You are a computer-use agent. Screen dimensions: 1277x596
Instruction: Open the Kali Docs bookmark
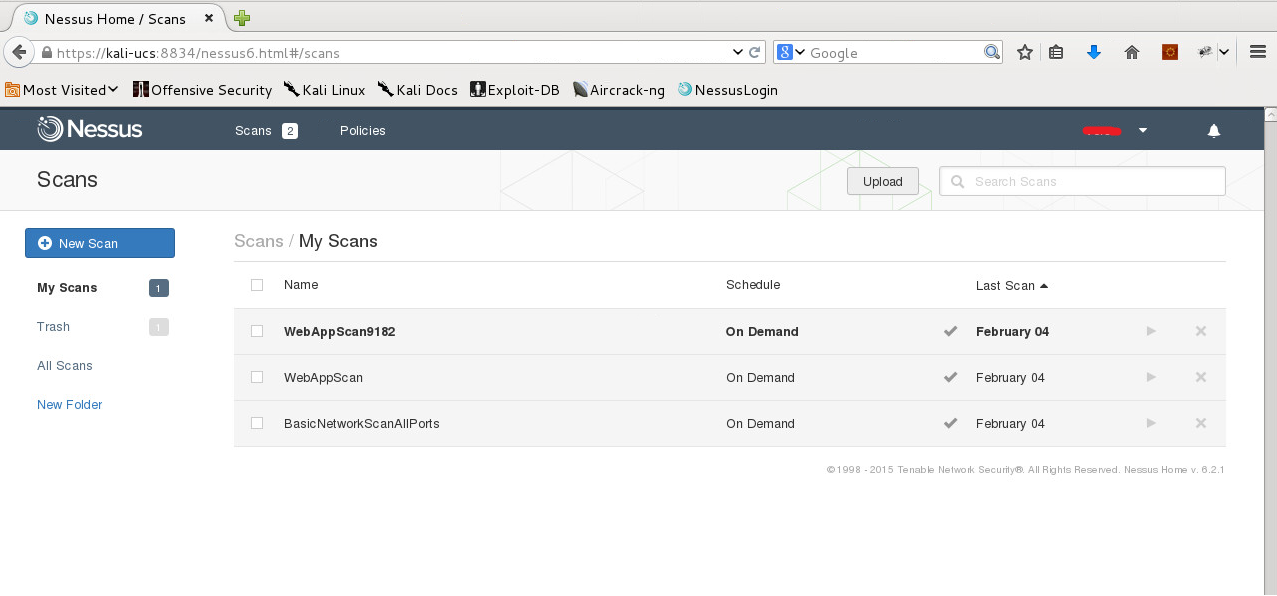(417, 90)
